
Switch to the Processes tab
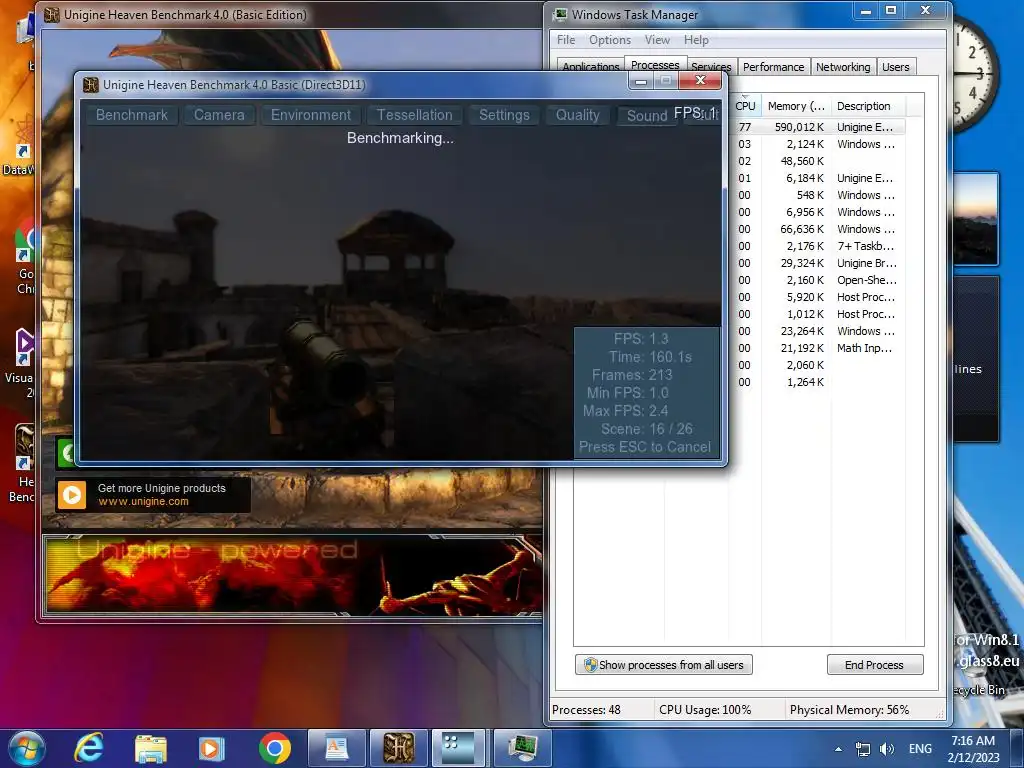click(655, 65)
